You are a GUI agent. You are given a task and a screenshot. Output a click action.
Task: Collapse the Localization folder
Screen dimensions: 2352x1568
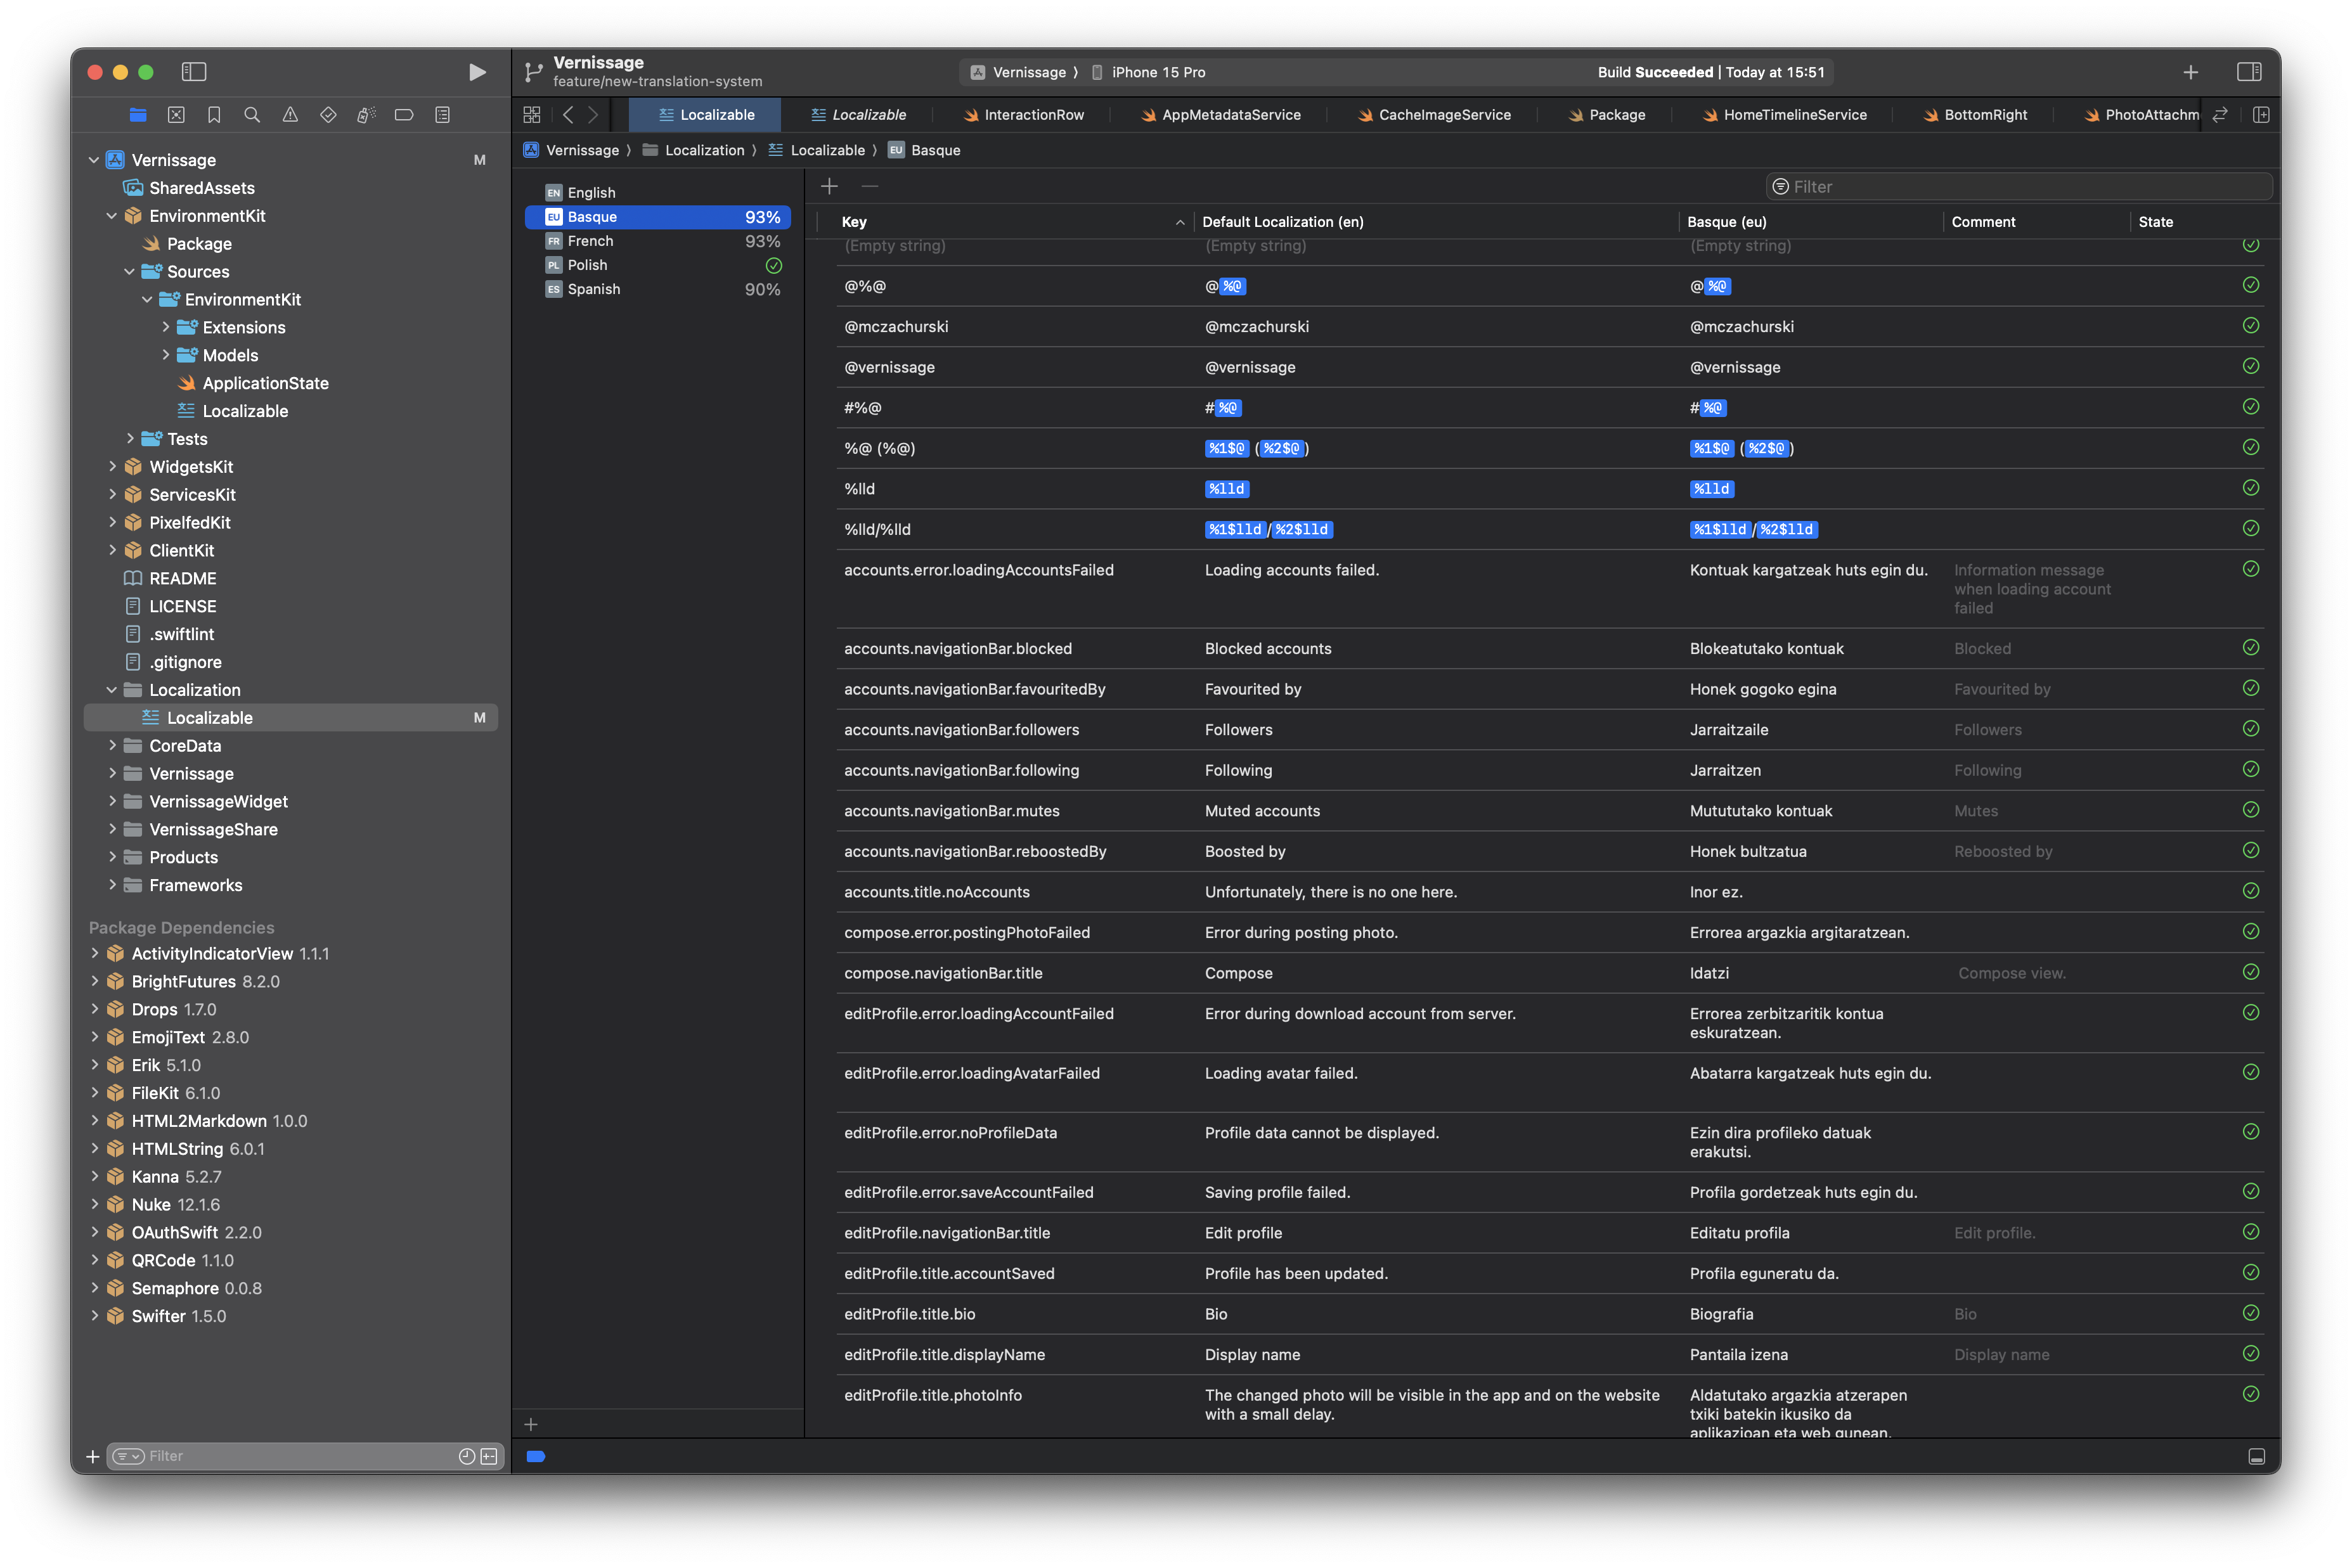tap(112, 690)
